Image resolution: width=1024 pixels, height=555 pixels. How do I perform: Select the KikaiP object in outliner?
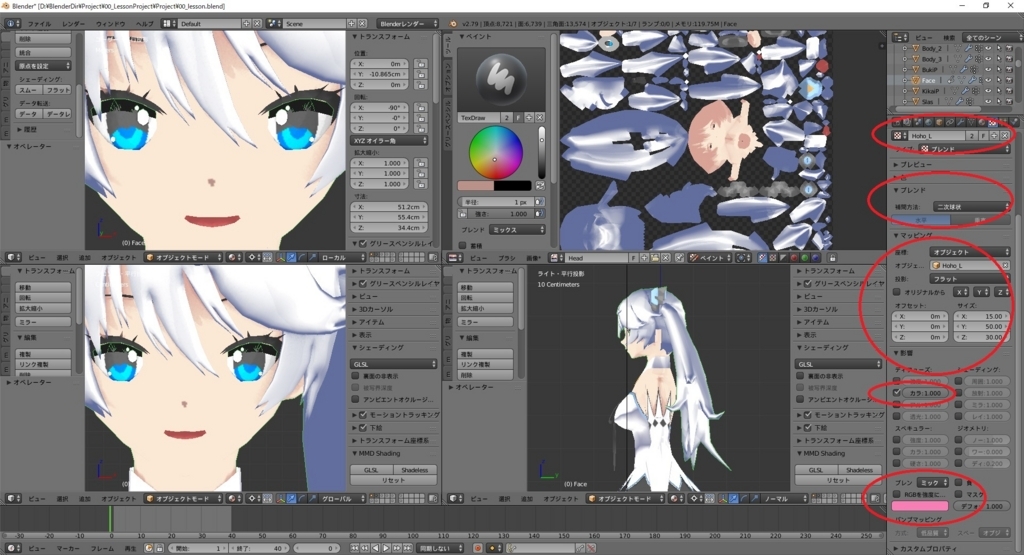[x=930, y=91]
